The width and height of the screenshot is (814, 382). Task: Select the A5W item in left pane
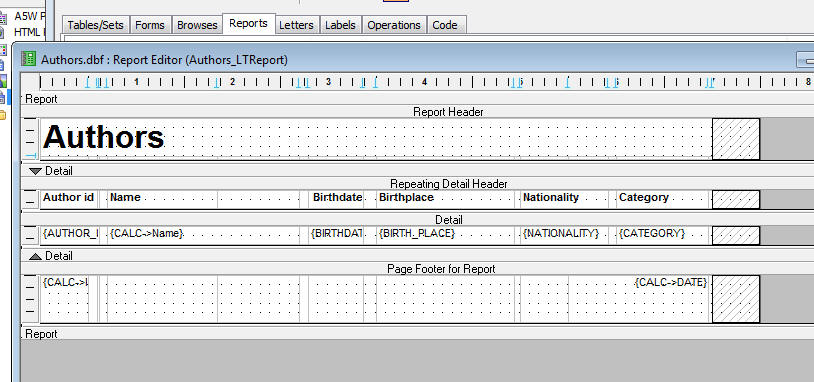tap(29, 17)
